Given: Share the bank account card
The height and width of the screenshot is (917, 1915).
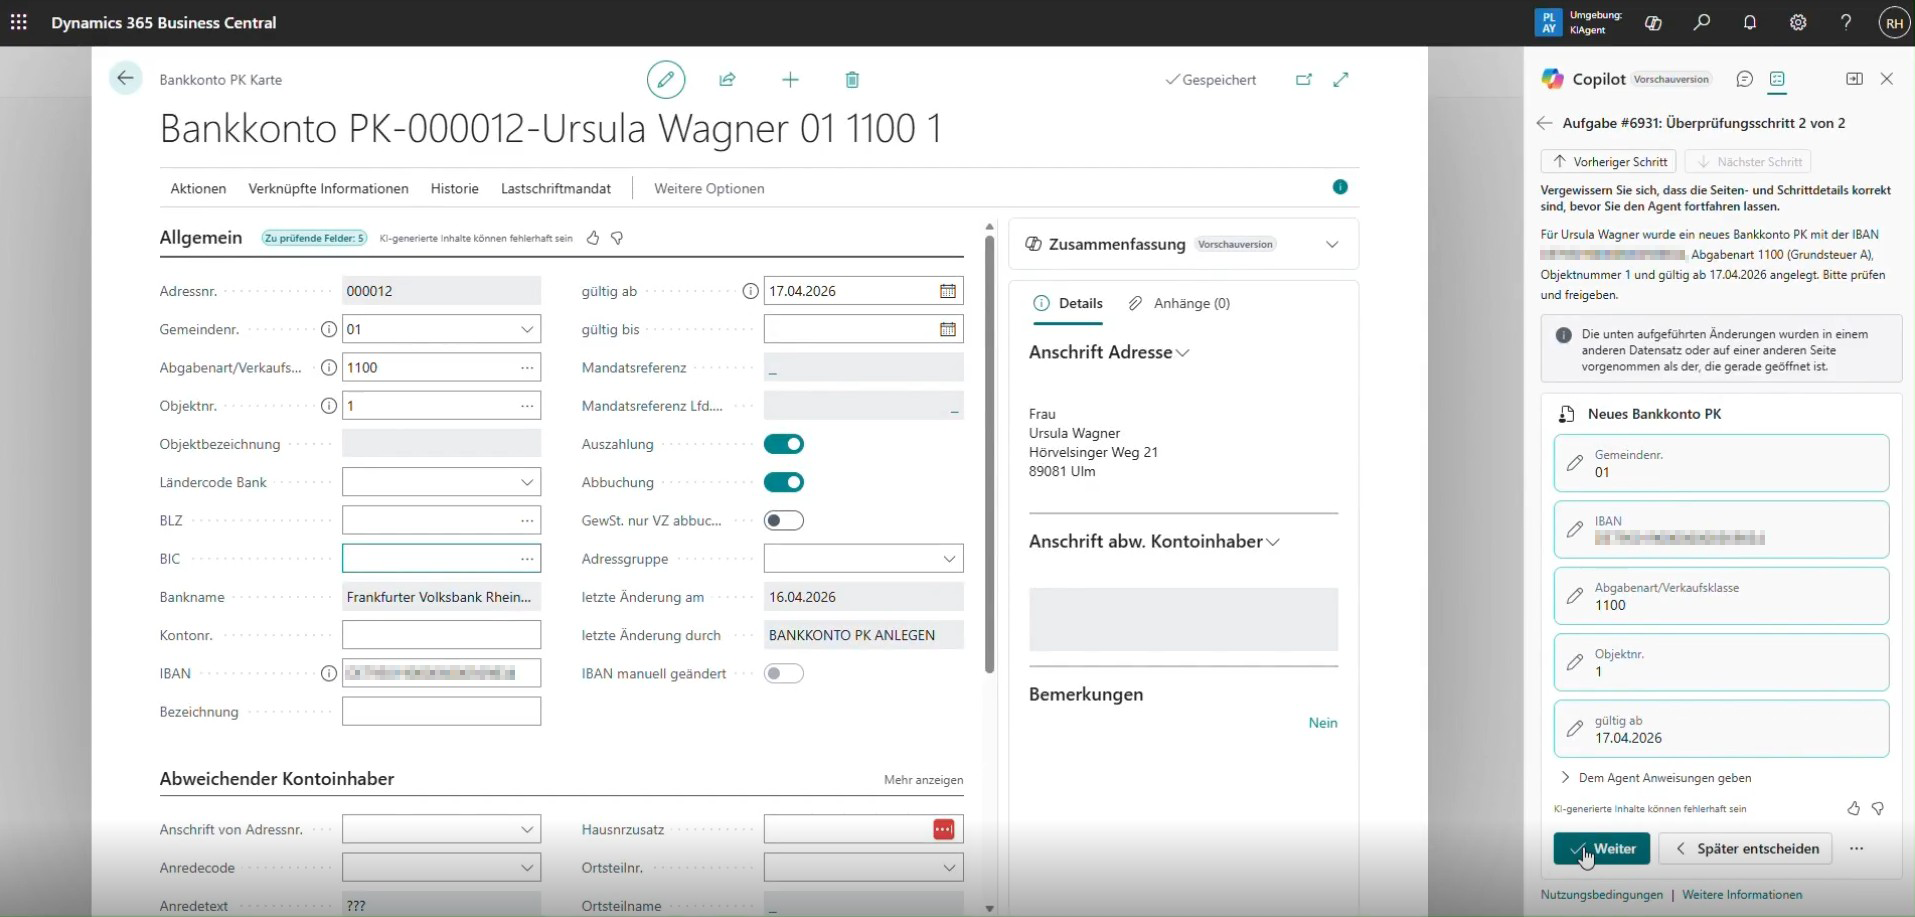Looking at the screenshot, I should [x=727, y=80].
